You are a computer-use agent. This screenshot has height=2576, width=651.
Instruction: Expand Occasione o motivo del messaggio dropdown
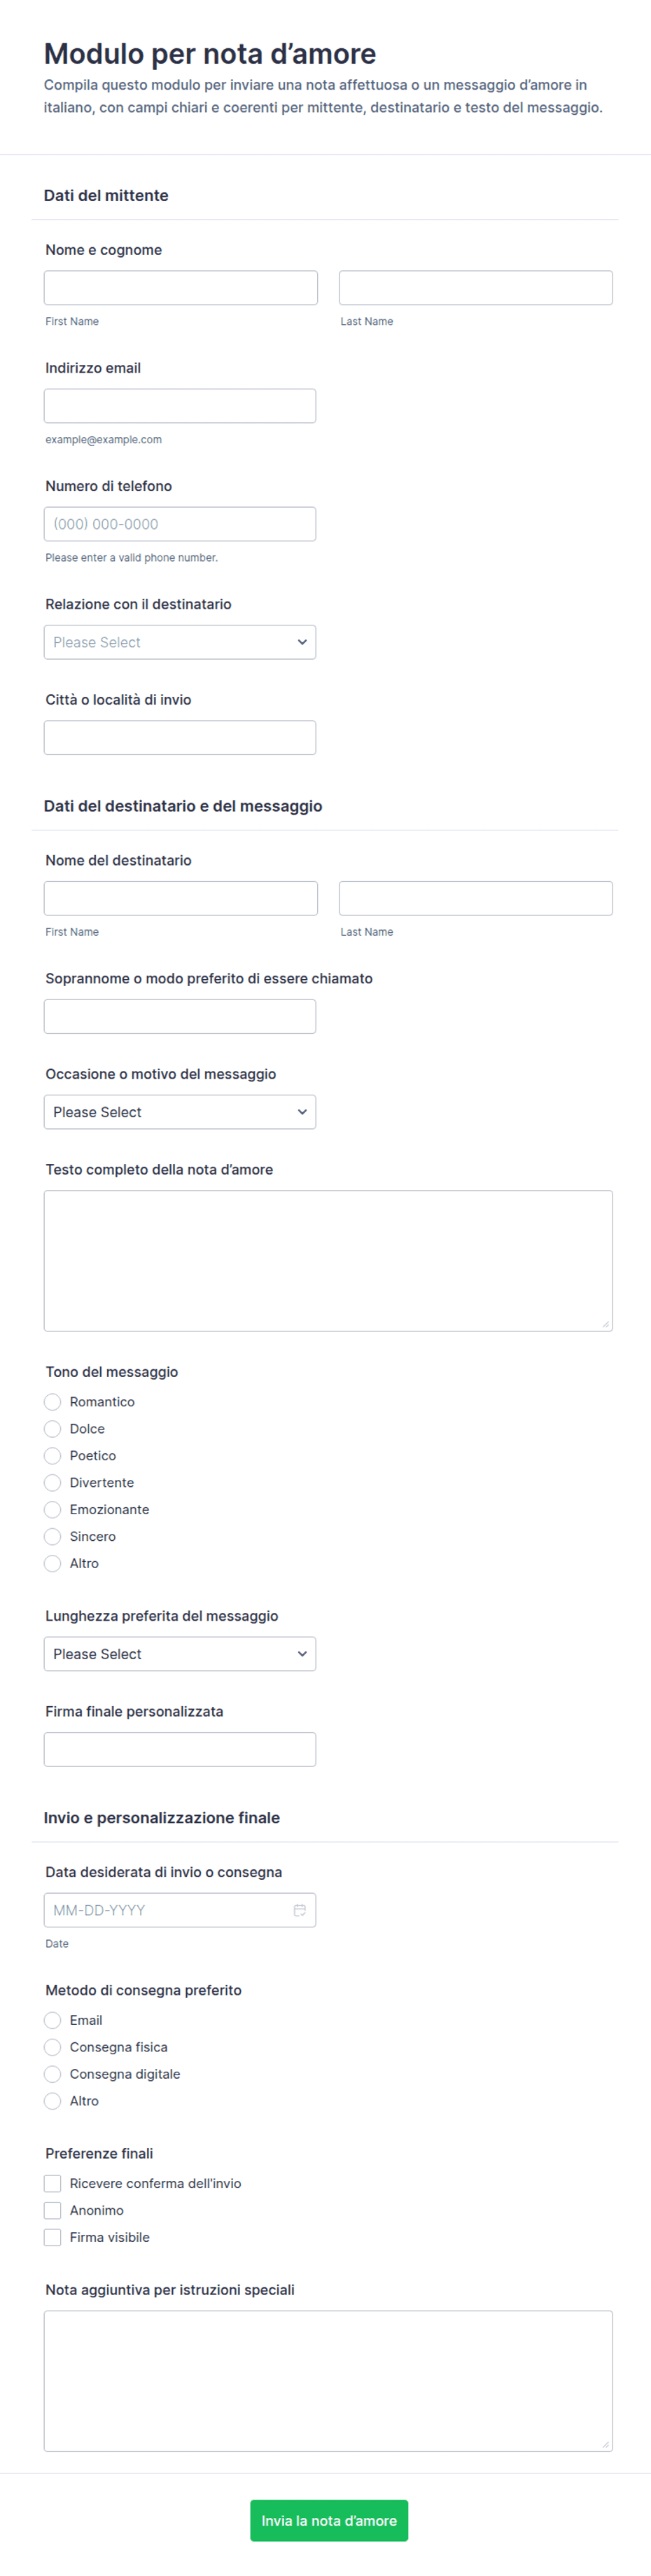[180, 1112]
